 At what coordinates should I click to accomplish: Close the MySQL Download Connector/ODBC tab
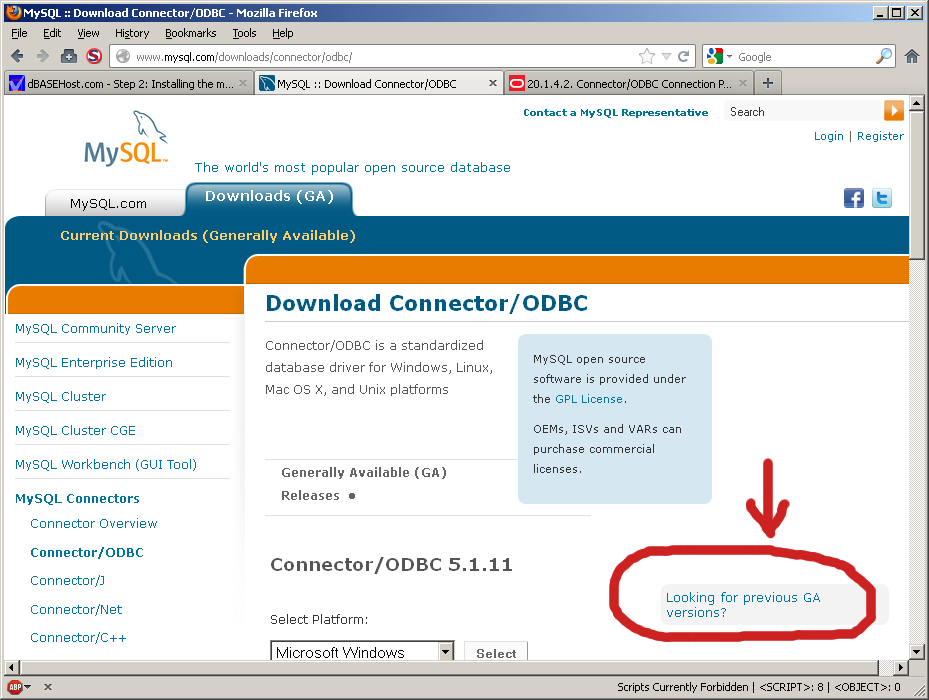(492, 83)
